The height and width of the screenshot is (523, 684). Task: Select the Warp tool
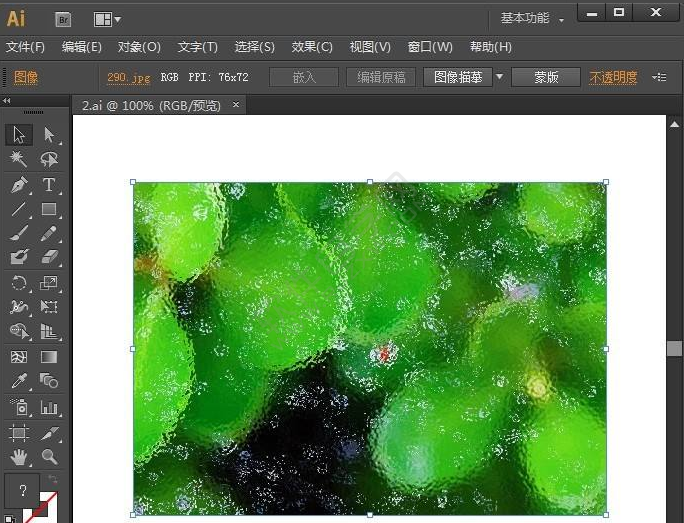click(x=19, y=307)
